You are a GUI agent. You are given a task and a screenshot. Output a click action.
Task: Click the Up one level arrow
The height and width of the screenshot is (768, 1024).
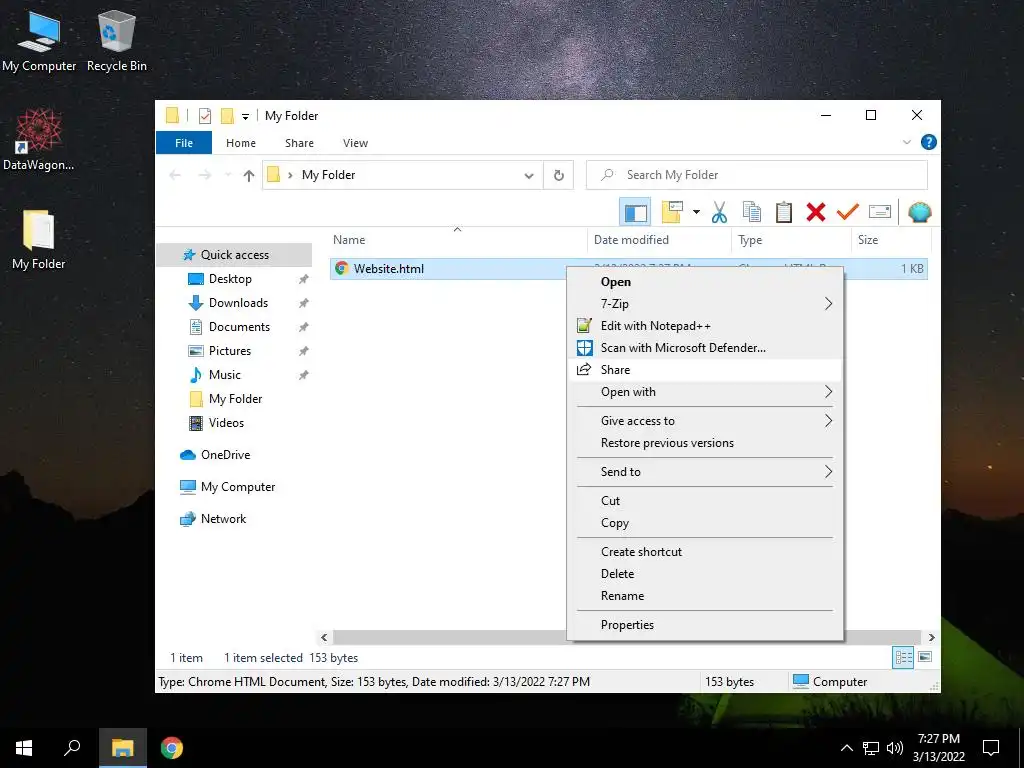[248, 175]
